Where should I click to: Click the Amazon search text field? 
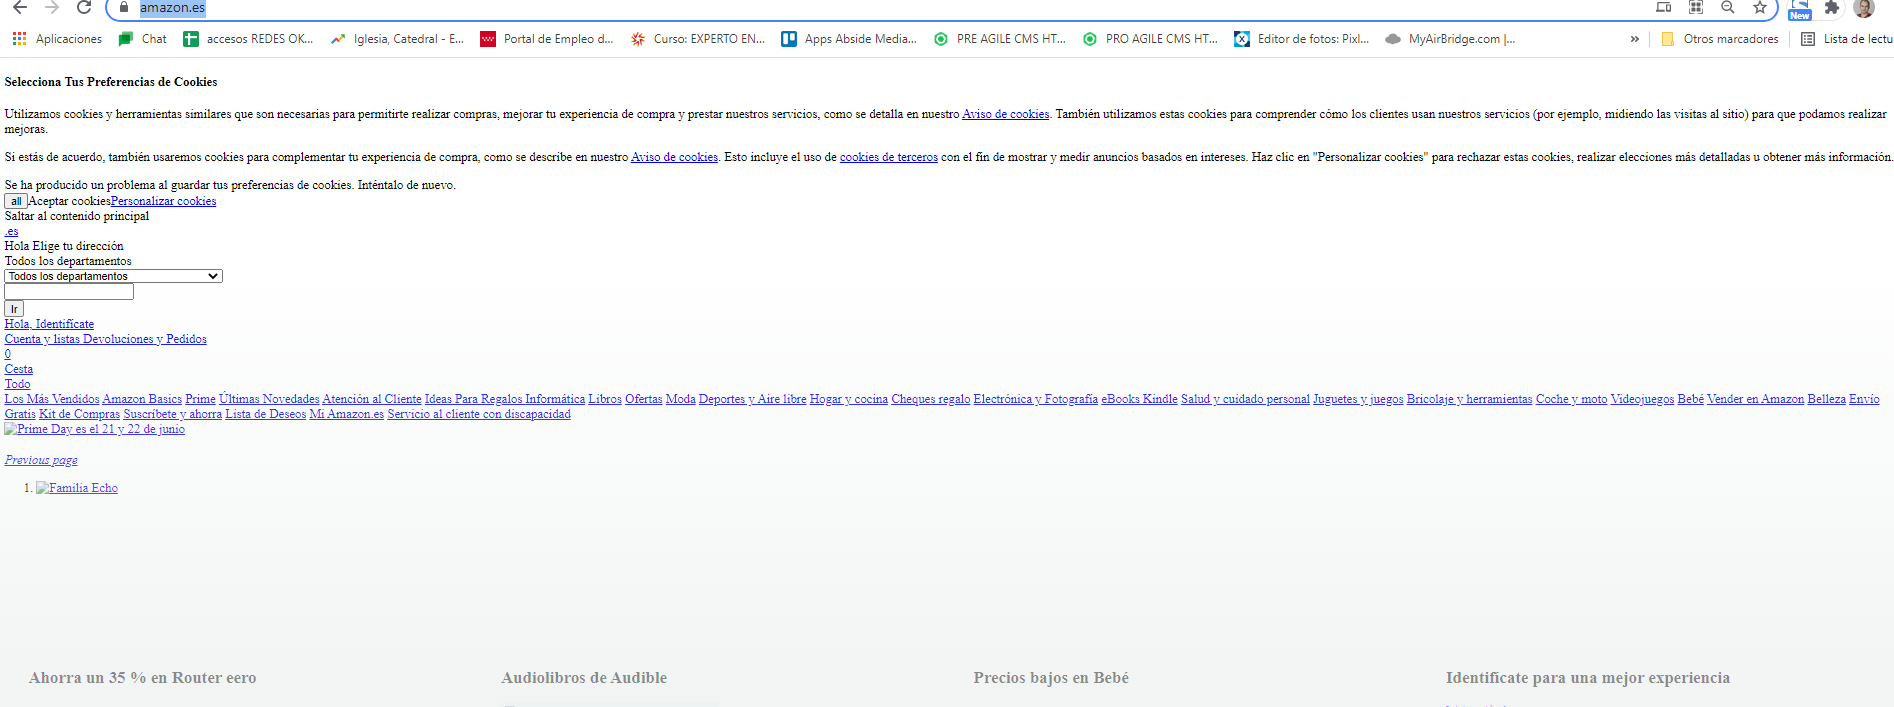coord(69,292)
